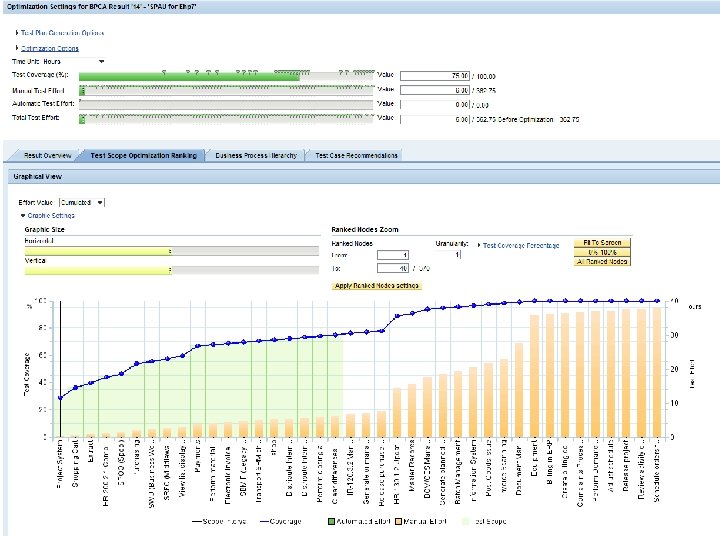
Task: Open the Business Process Hierarchy tab
Action: click(256, 156)
